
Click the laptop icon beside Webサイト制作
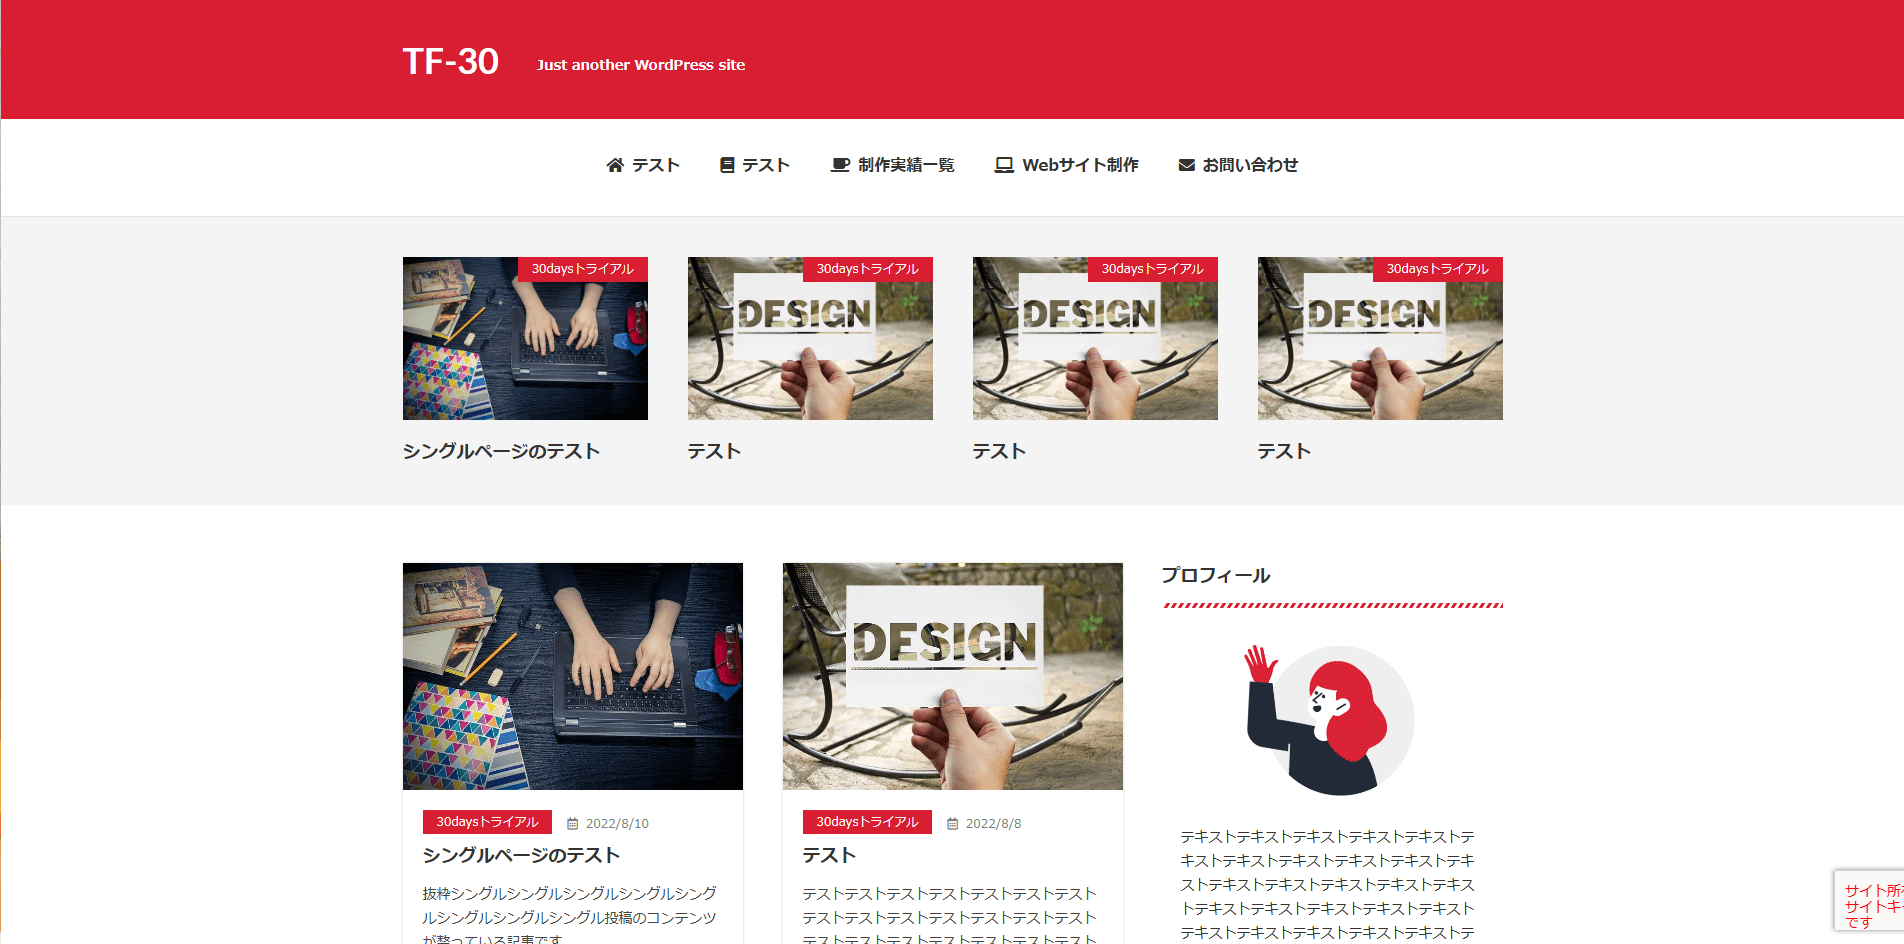1004,165
